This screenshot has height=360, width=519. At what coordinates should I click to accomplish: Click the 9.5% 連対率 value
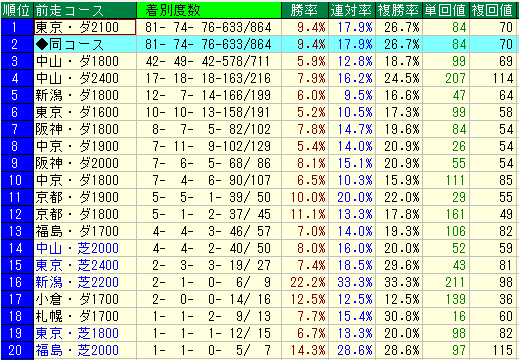[x=358, y=95]
